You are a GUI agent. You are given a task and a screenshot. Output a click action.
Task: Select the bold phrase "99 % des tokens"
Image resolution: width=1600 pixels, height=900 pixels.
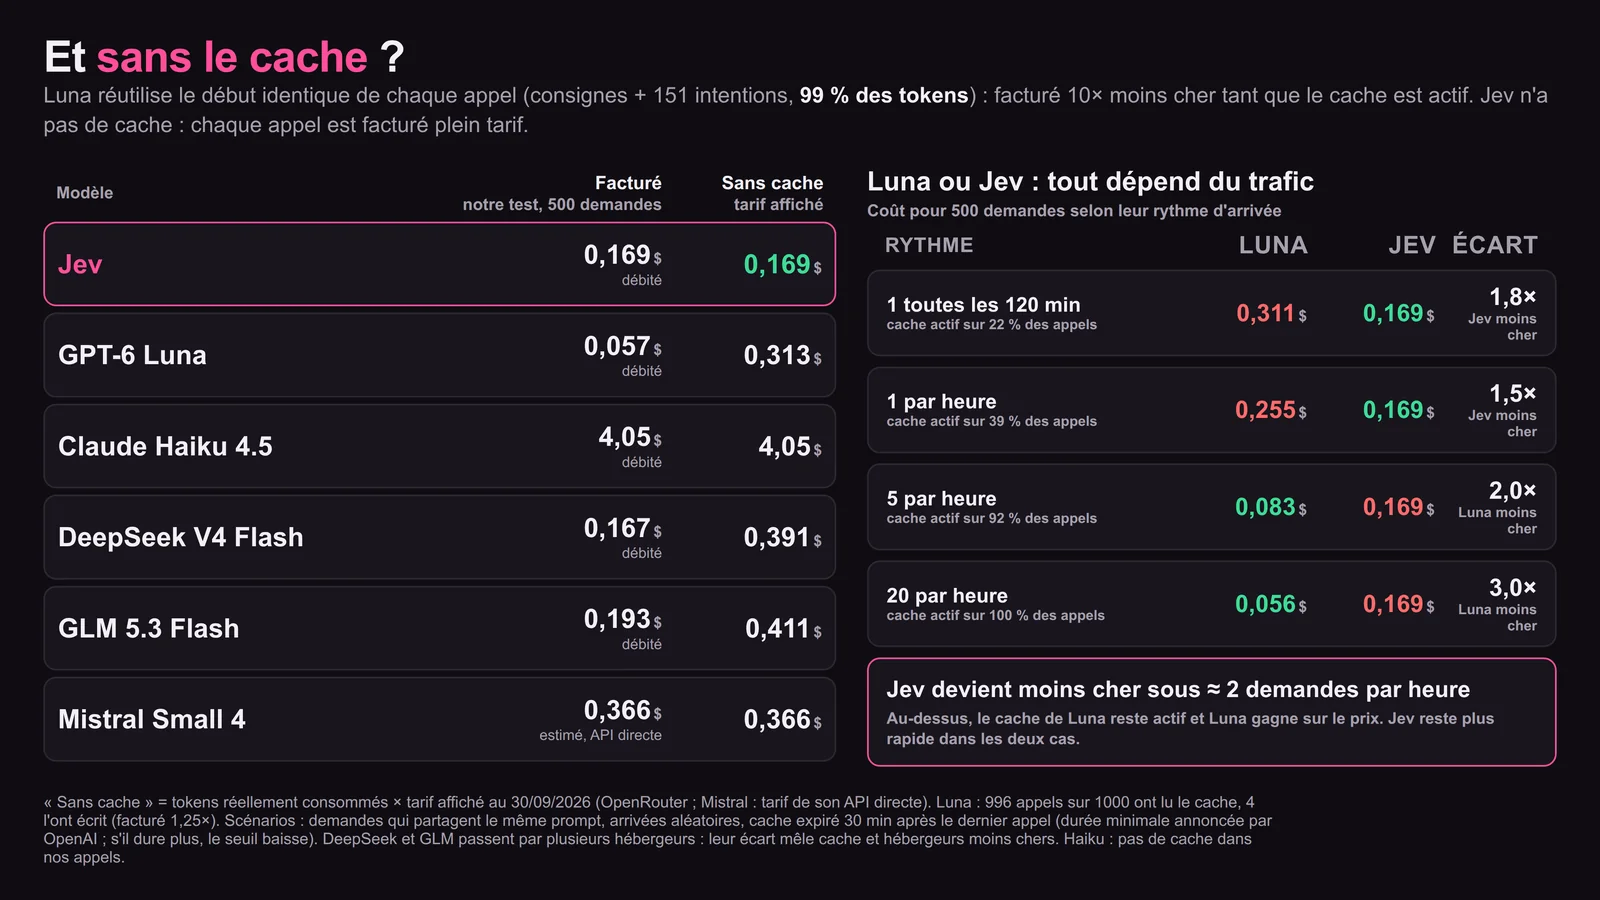point(884,95)
